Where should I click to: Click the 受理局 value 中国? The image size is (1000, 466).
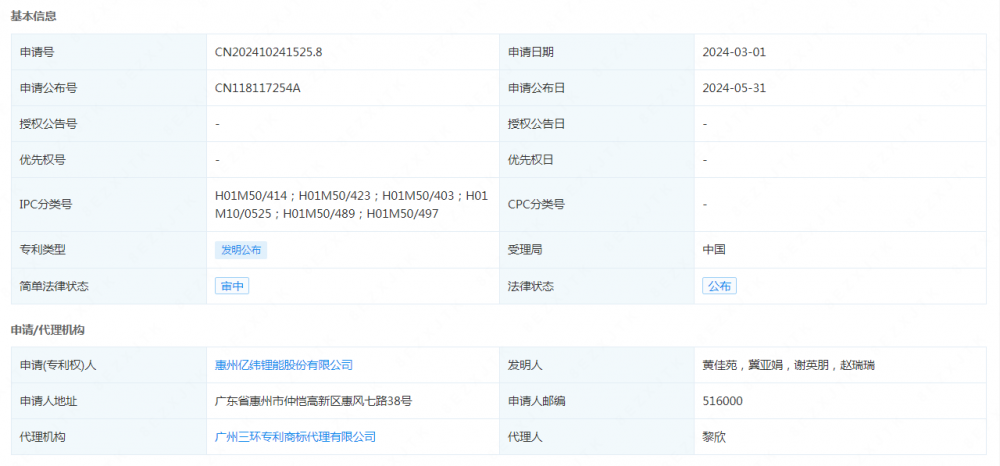coord(714,251)
